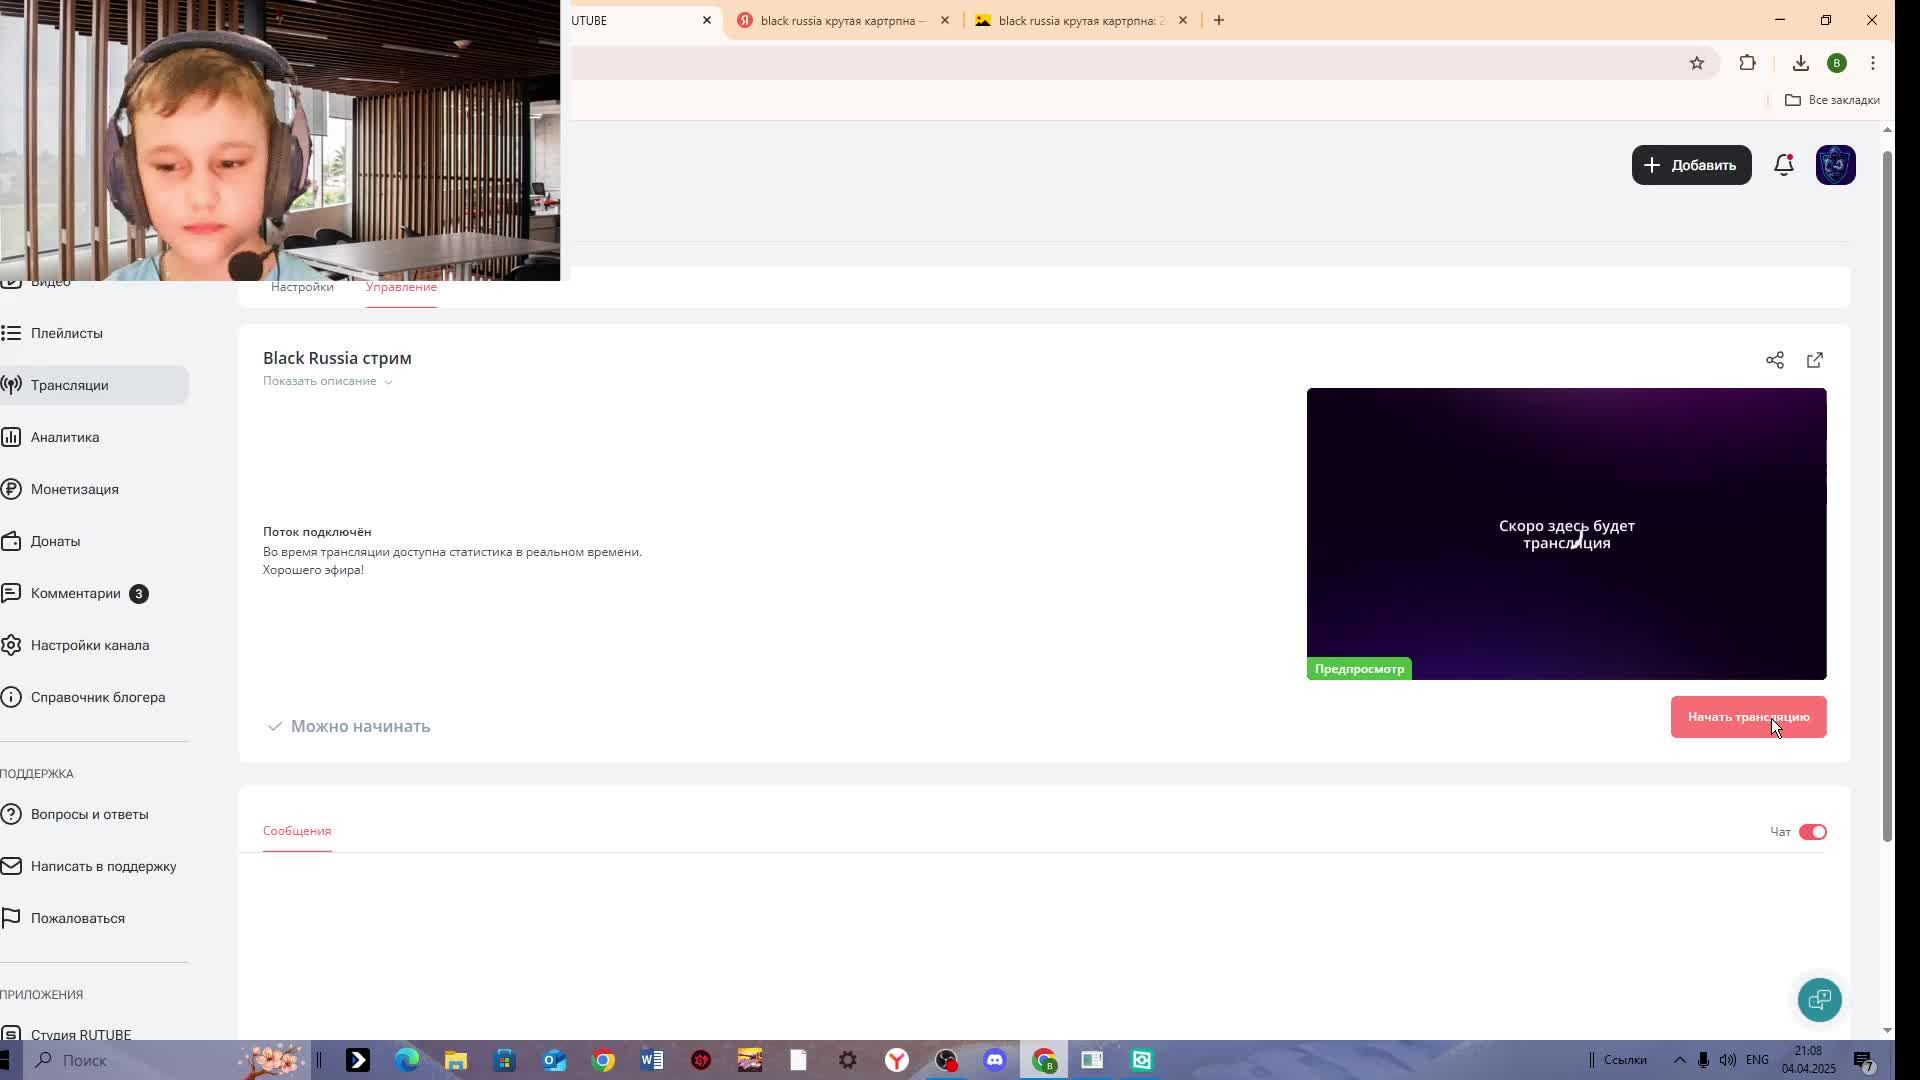1920x1080 pixels.
Task: Click the share icon next to stream title
Action: click(x=1775, y=360)
